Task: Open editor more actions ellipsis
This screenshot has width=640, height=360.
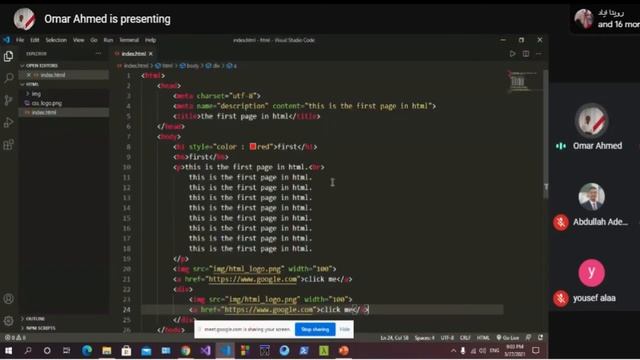Action: pos(539,53)
